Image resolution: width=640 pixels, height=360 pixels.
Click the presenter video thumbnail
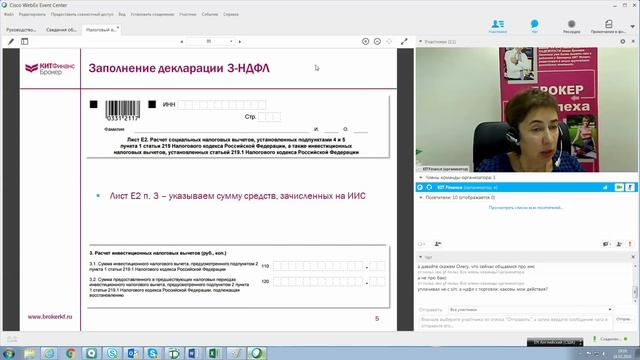point(526,109)
